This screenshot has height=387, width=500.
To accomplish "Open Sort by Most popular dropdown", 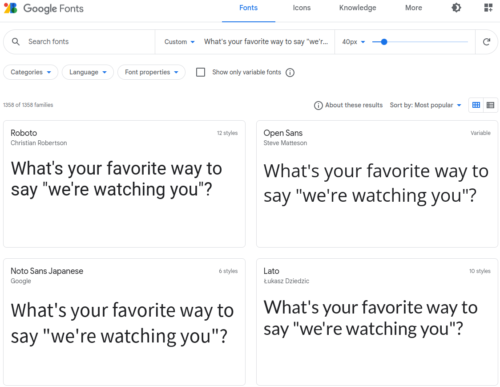I will tap(425, 105).
